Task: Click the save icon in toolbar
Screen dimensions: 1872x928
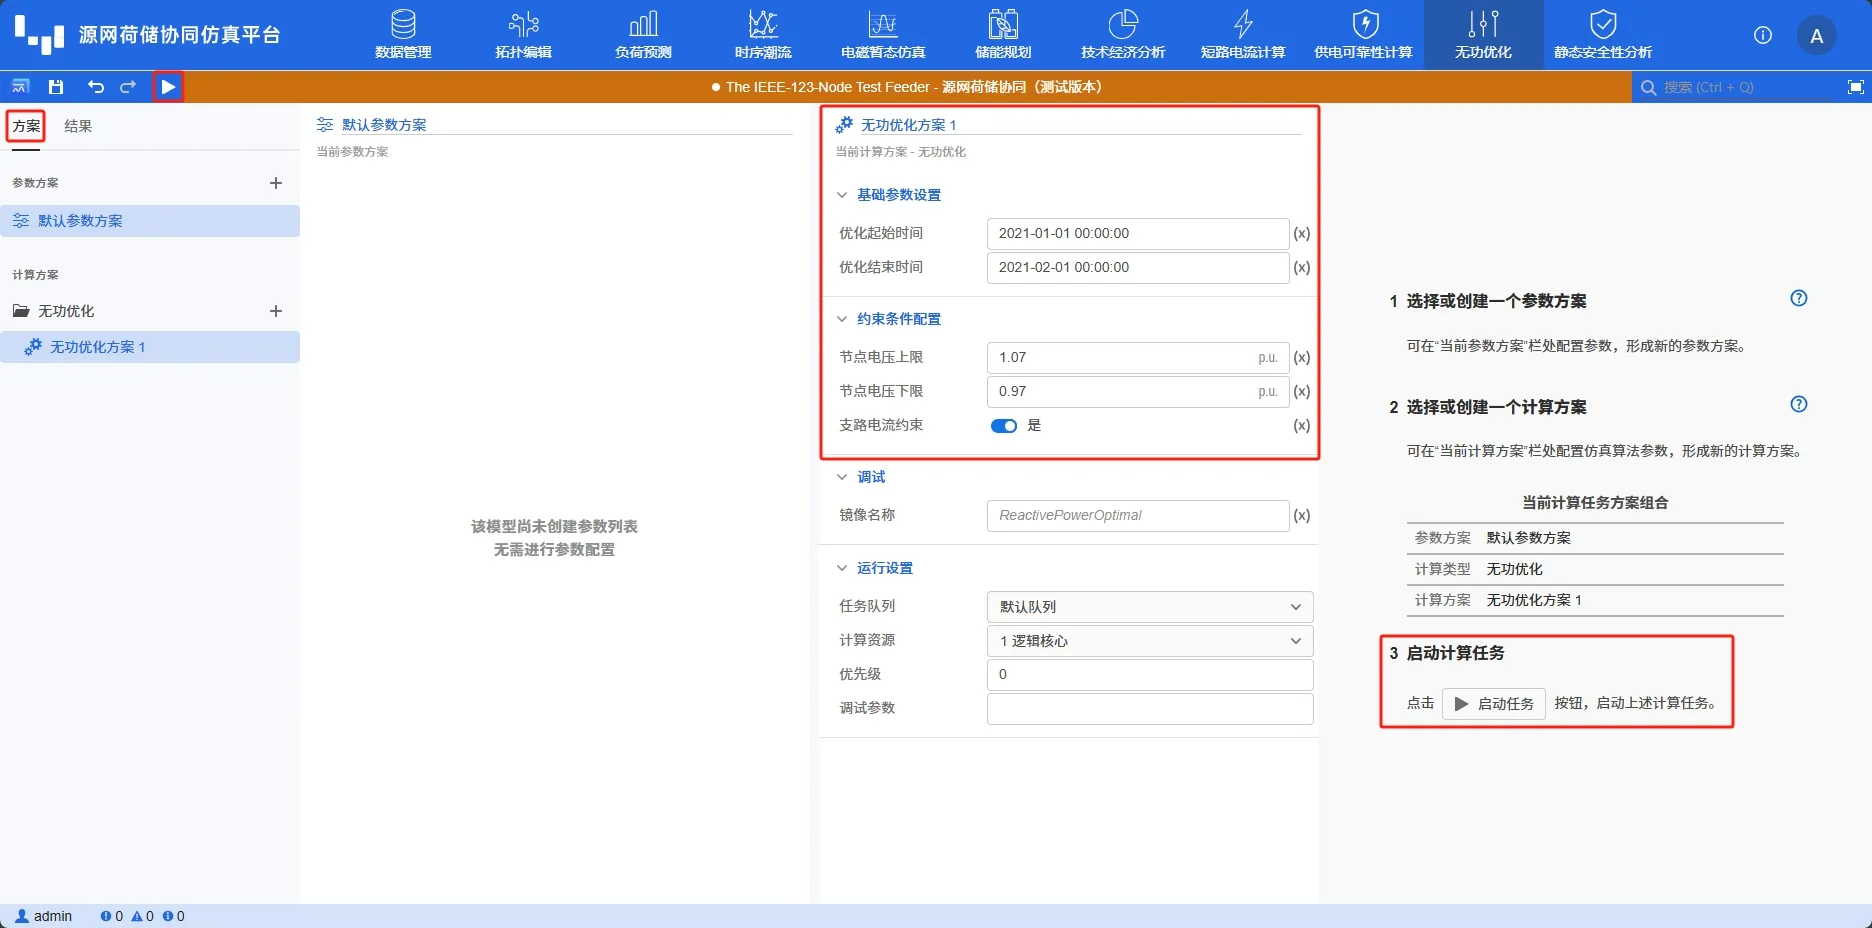Action: (x=56, y=87)
